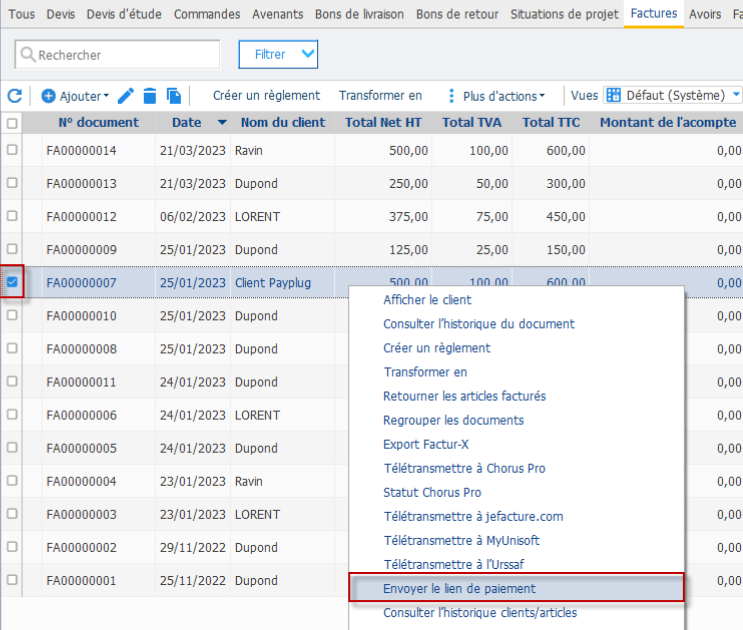Toggle the select-all header checkbox
Viewport: 743px width, 630px height.
12,124
